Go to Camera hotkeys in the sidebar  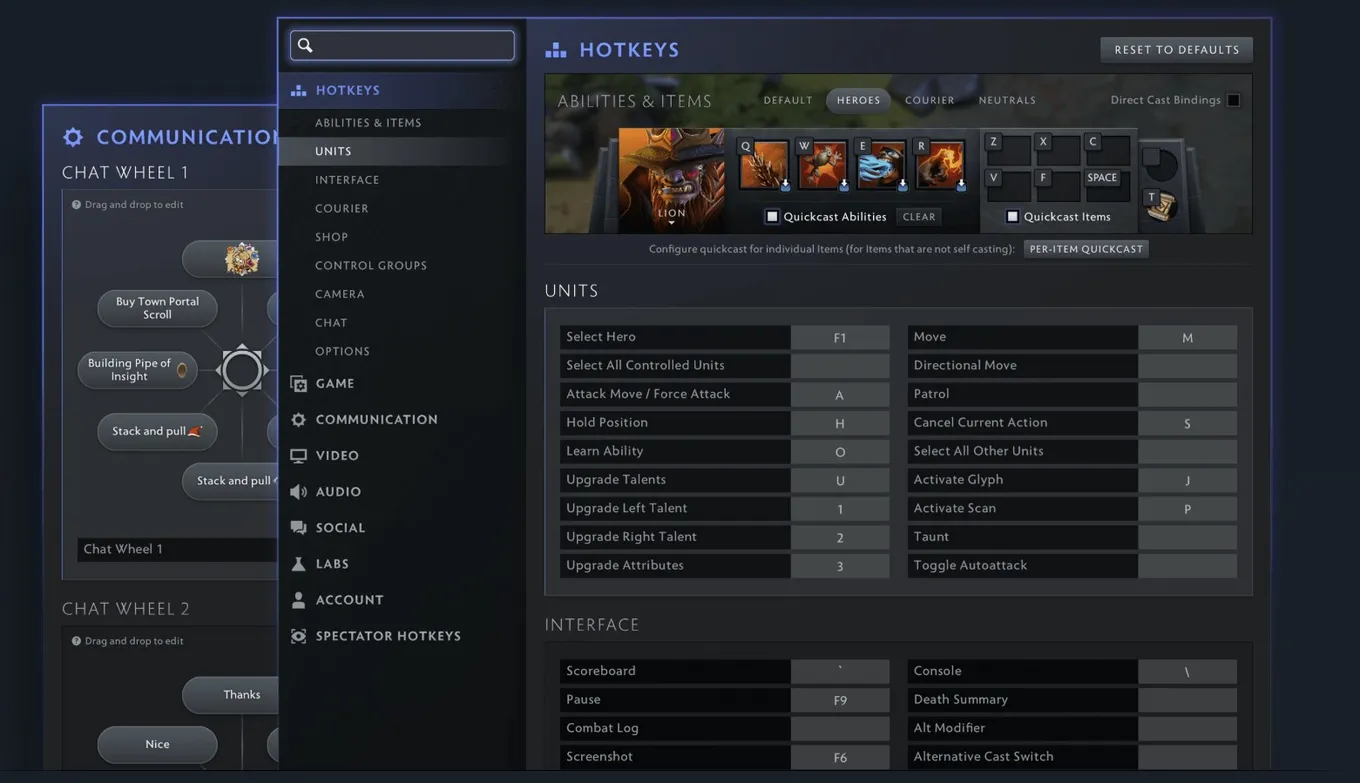pyautogui.click(x=340, y=294)
